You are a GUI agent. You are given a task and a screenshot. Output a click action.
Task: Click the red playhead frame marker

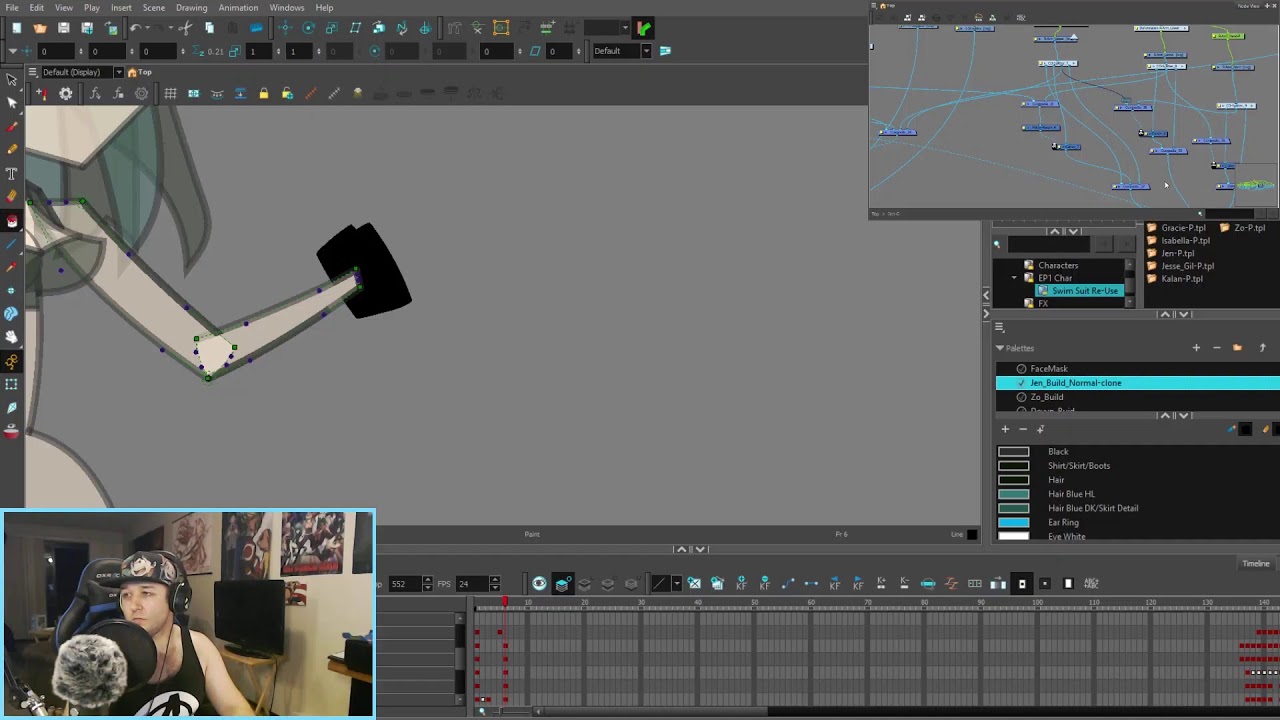[x=504, y=602]
